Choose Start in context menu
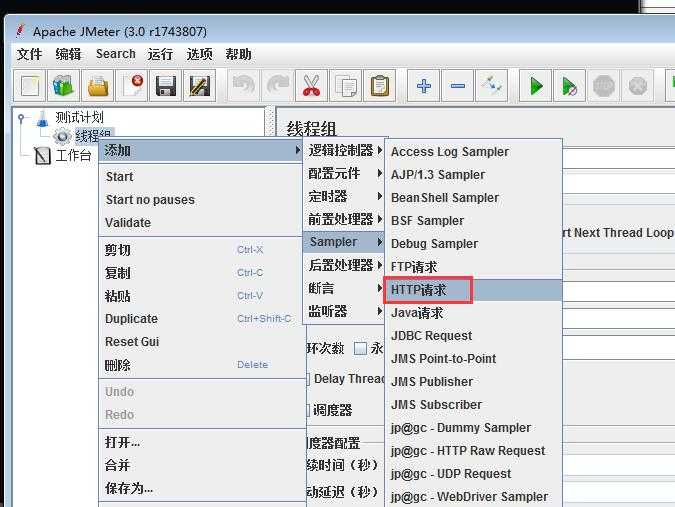Image resolution: width=675 pixels, height=507 pixels. [201, 176]
